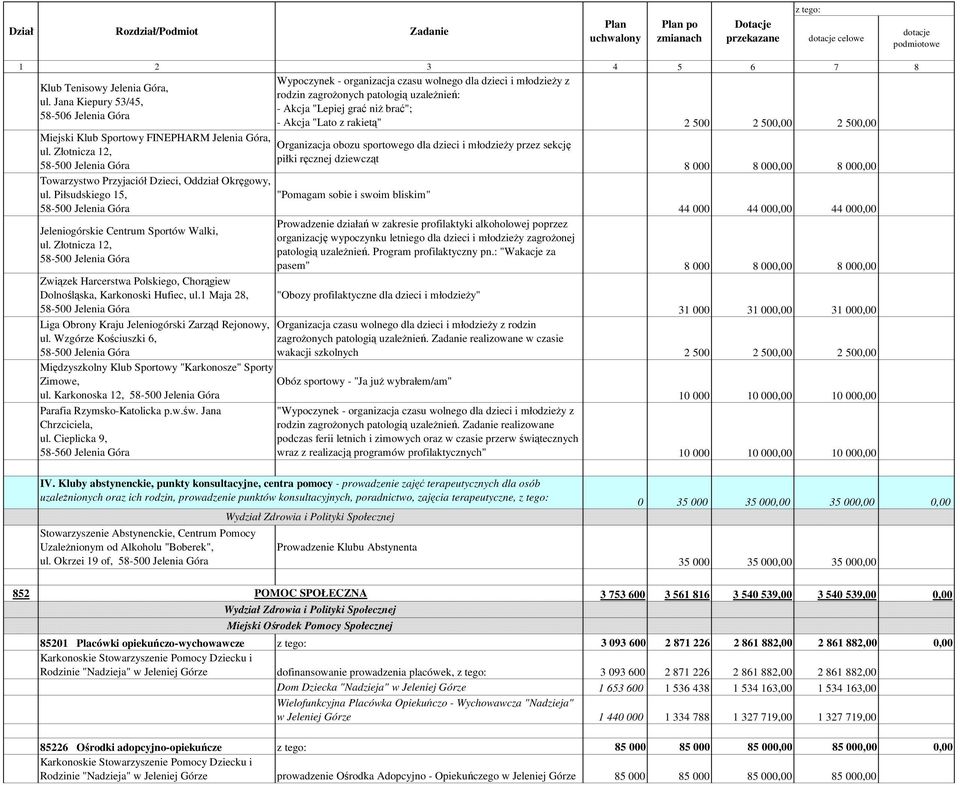Image resolution: width=960 pixels, height=785 pixels.
Task: Click 'Wydział Zdrowia i Polityki Społecznej' under section IV
Action: tap(310, 517)
